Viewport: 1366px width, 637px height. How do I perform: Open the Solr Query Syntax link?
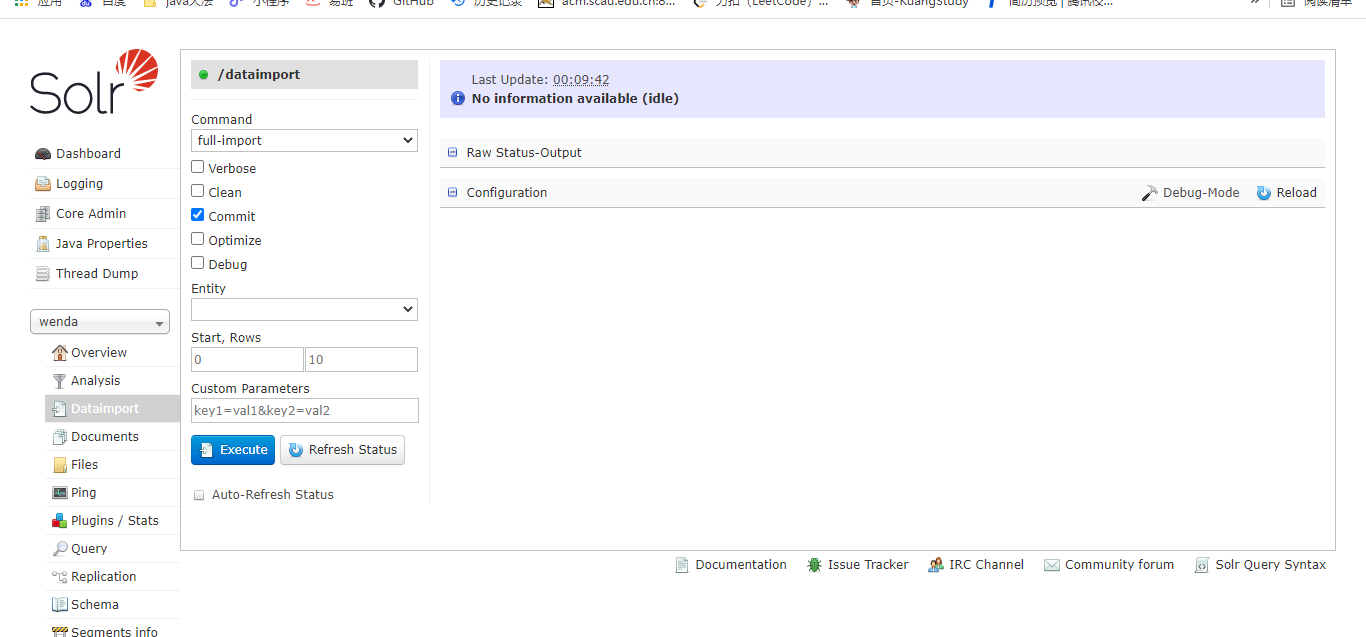[x=1271, y=565]
